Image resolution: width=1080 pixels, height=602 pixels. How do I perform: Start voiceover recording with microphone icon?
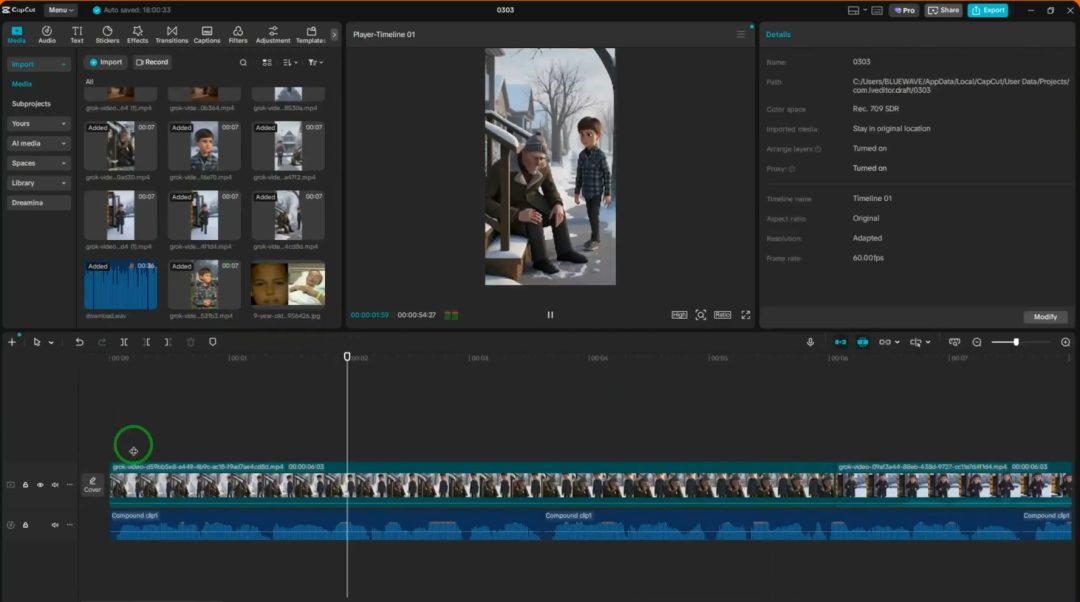coord(811,342)
